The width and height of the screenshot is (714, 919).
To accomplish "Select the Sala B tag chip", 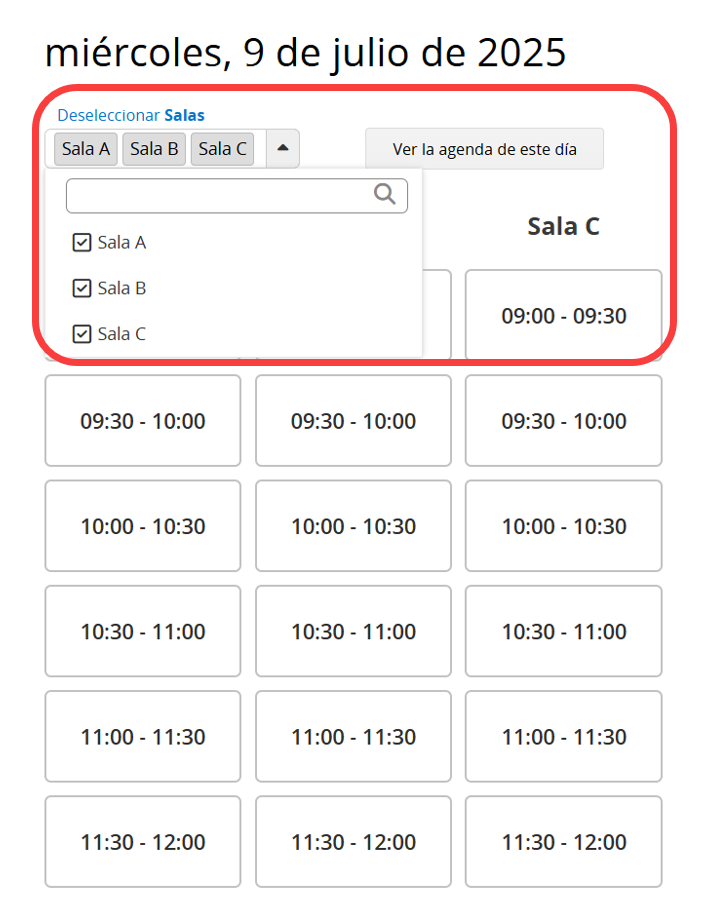I will [154, 149].
